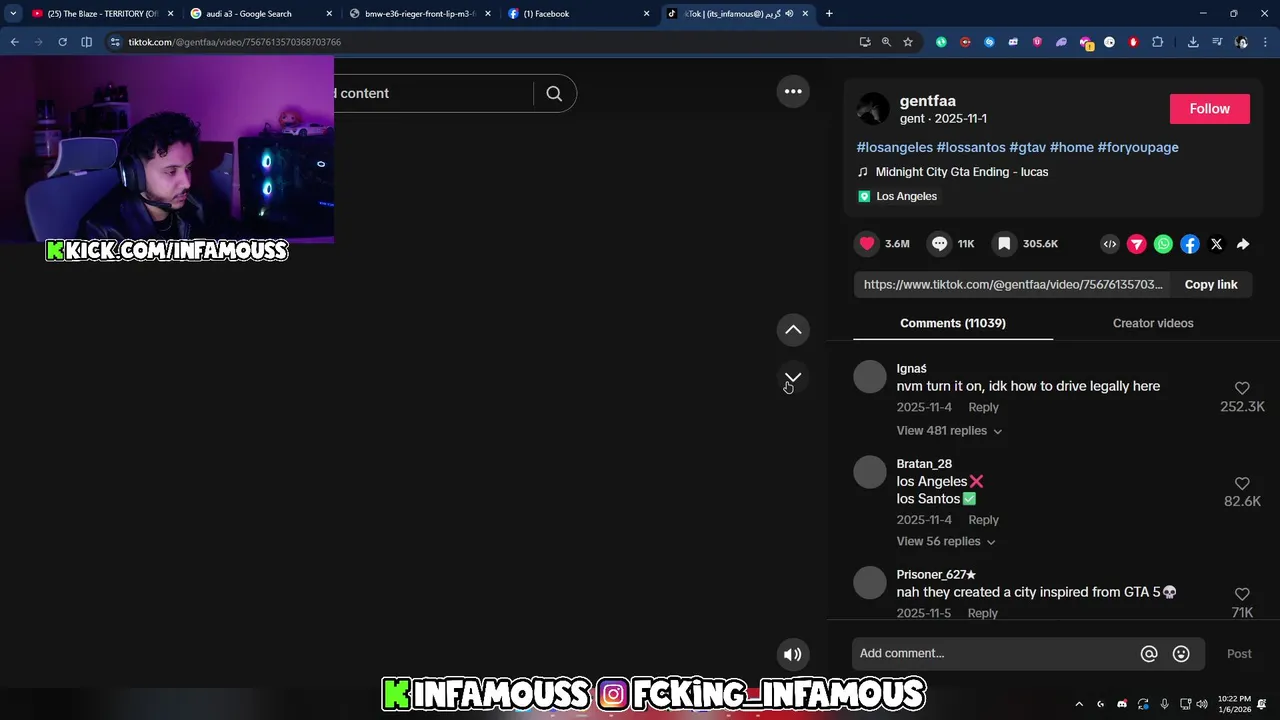Send to friends via red paper-plane icon
The image size is (1280, 720).
click(1137, 244)
